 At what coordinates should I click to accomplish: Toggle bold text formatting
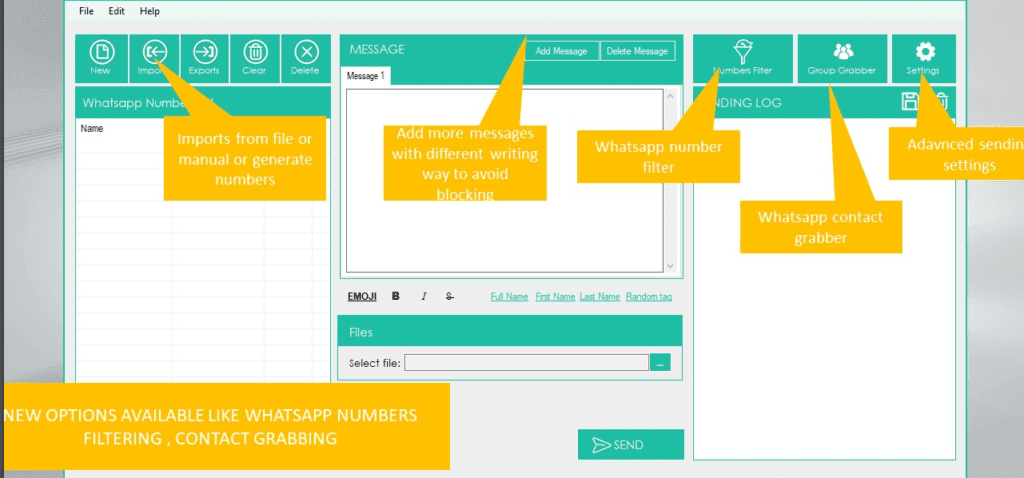point(396,296)
